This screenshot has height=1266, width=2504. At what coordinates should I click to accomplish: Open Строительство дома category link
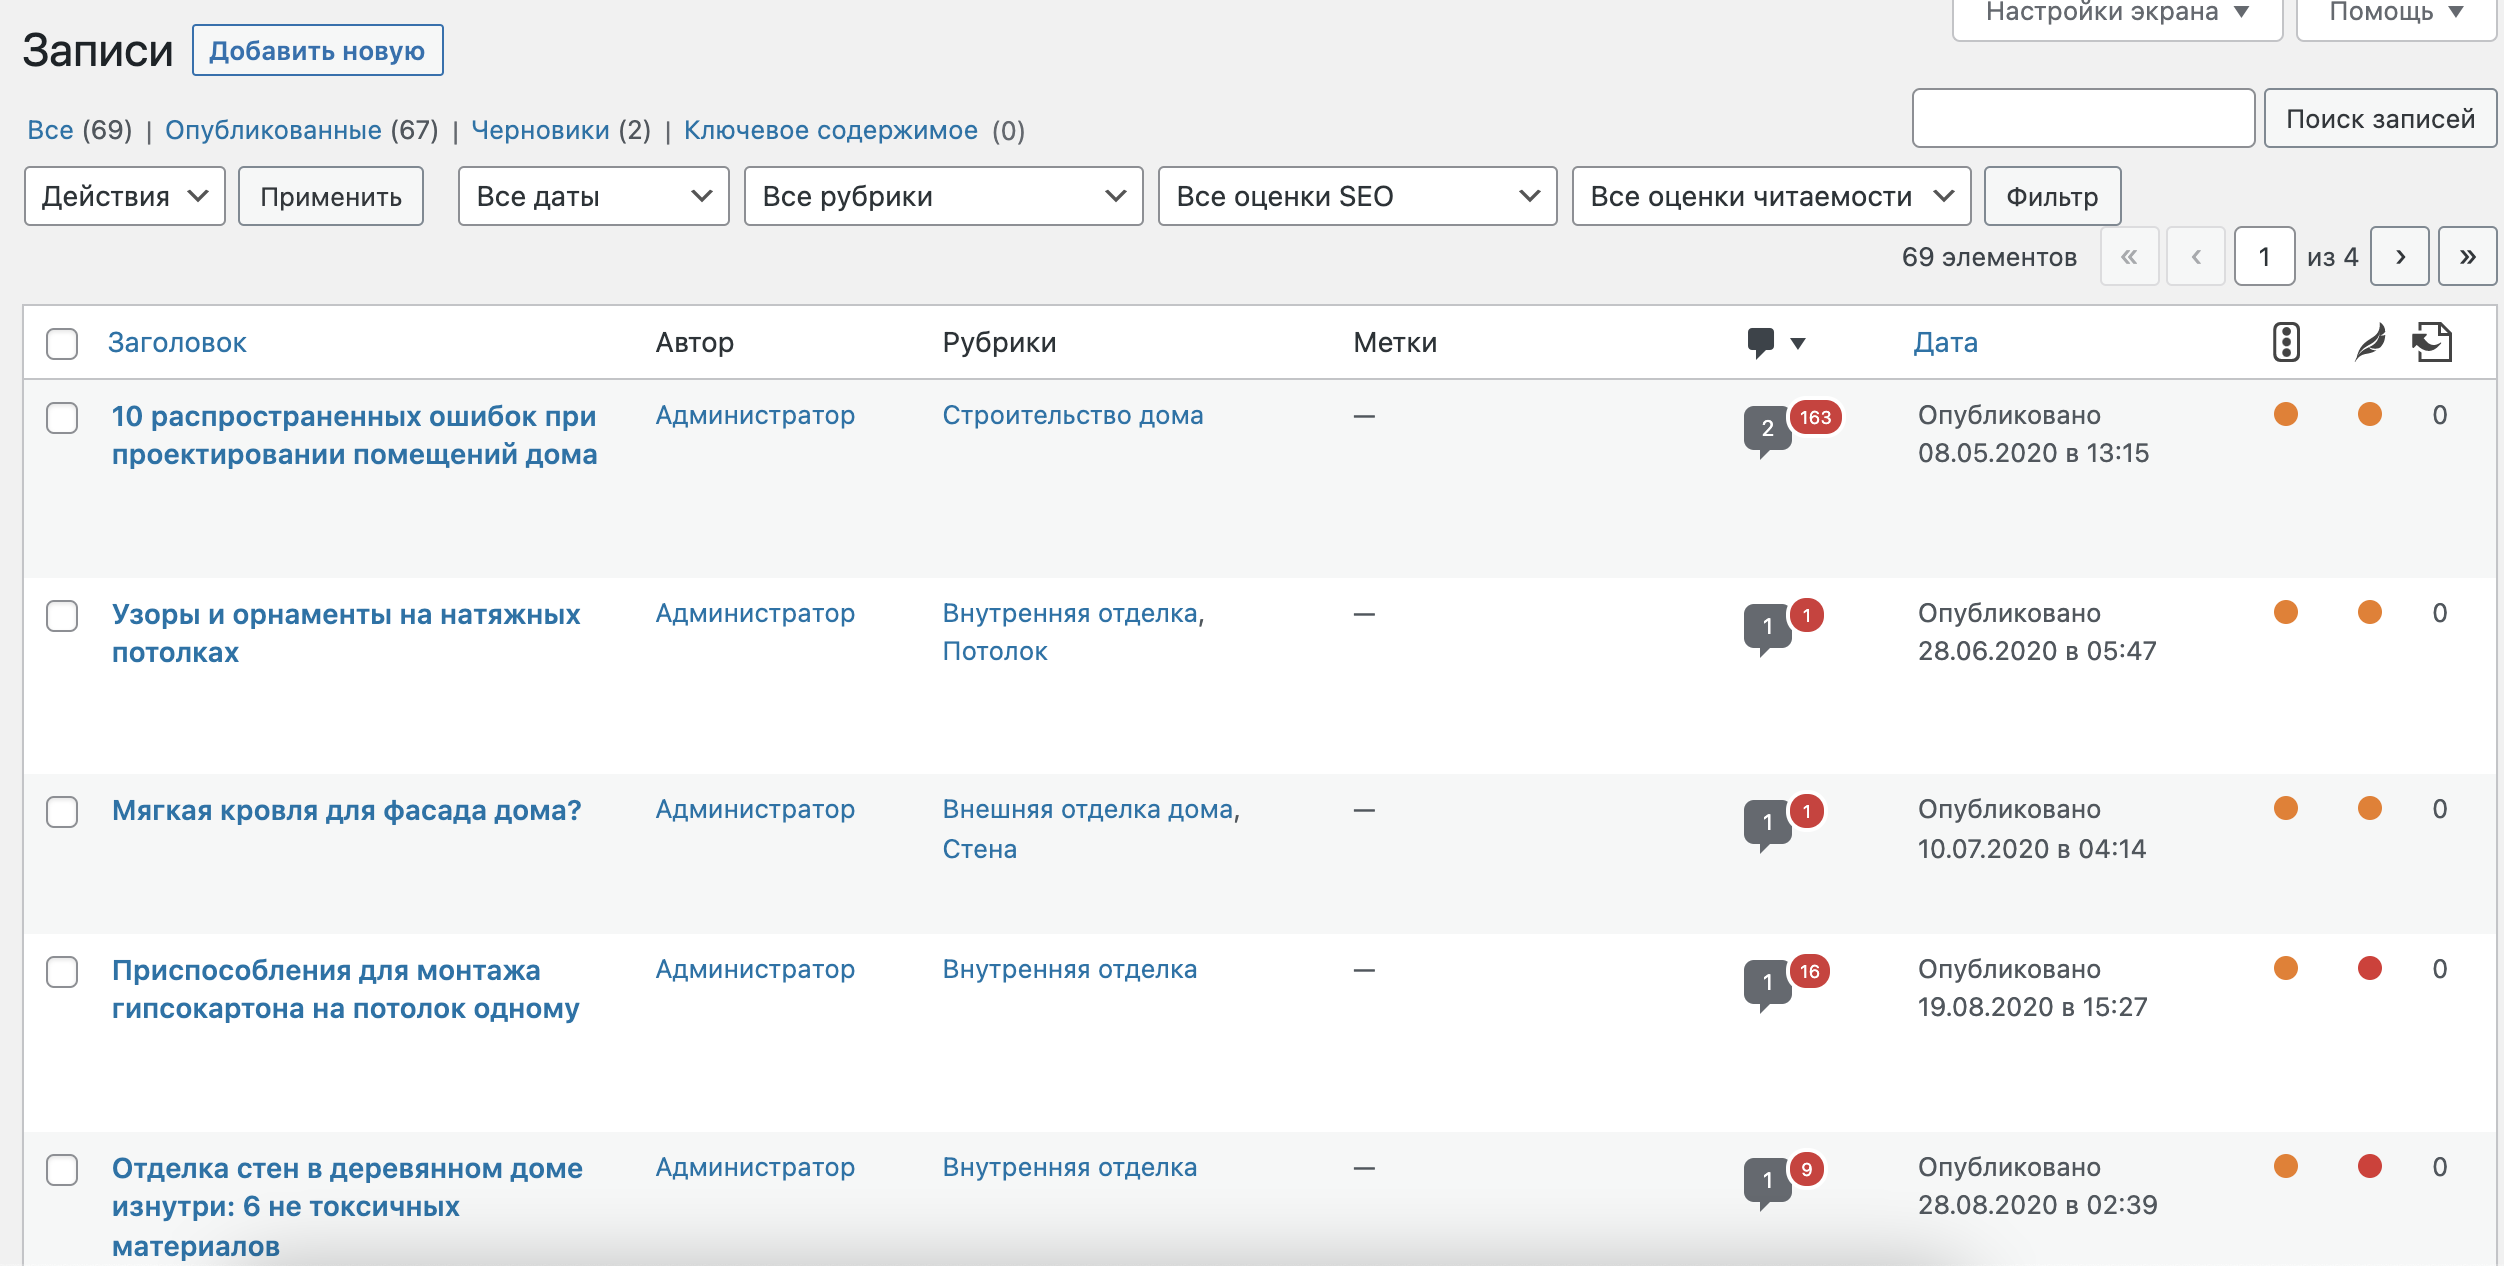[x=1072, y=415]
